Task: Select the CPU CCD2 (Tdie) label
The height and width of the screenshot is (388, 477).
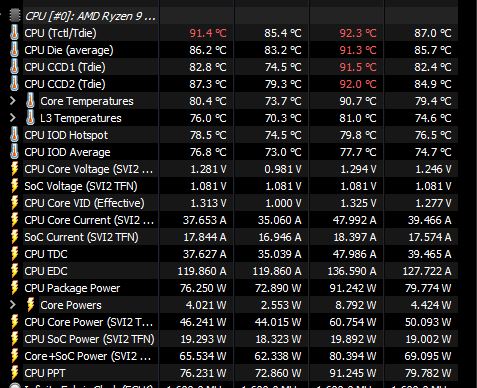Action: coord(65,84)
